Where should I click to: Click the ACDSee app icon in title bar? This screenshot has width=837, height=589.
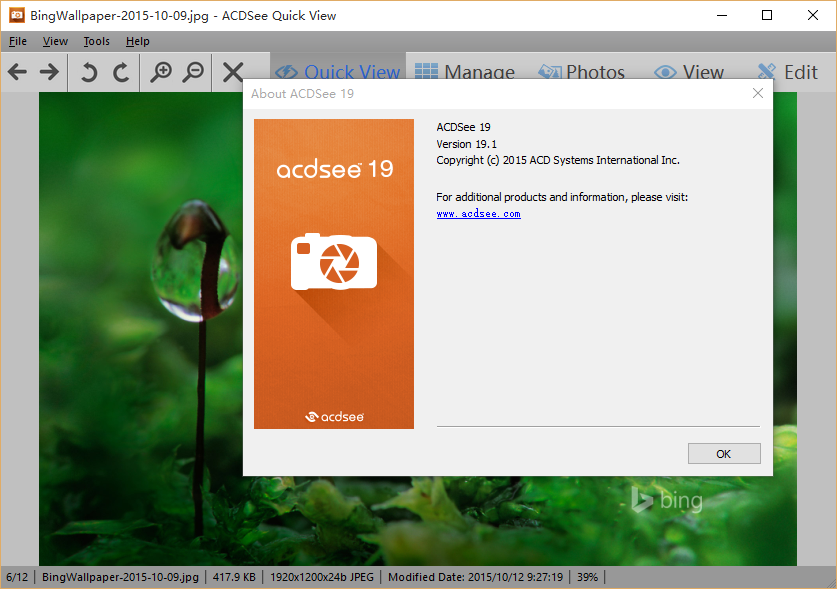pos(16,15)
